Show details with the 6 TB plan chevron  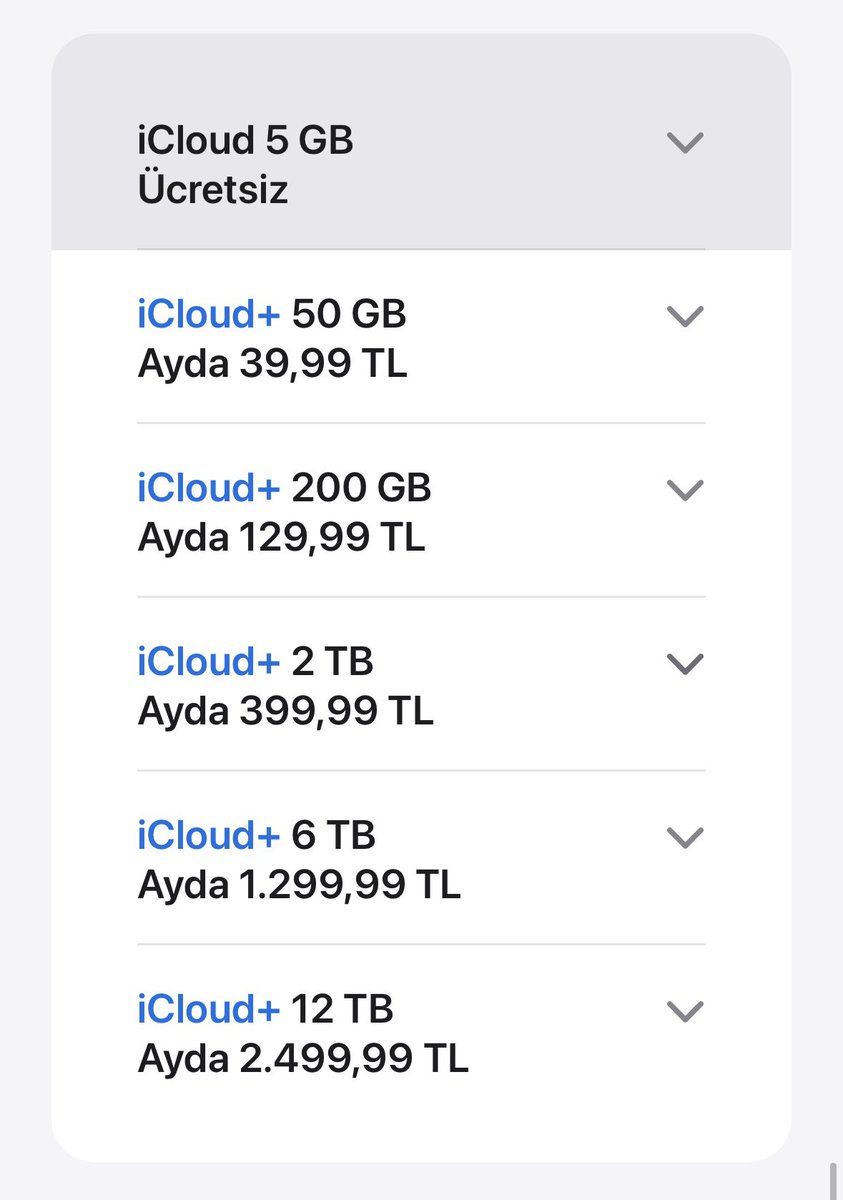[x=685, y=838]
